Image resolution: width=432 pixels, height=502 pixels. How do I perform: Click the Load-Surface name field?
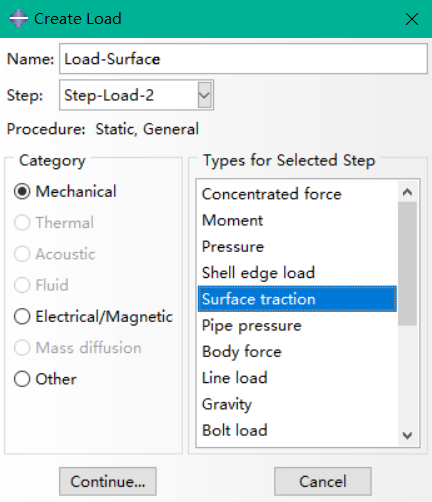click(x=243, y=59)
